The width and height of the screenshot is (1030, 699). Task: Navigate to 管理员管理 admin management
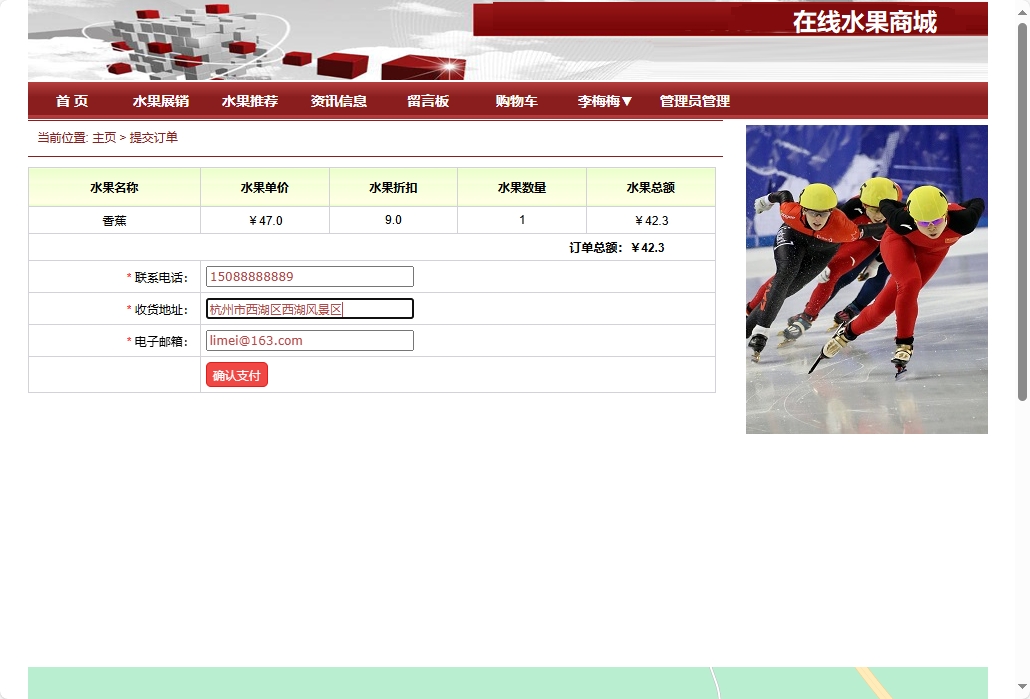click(693, 101)
